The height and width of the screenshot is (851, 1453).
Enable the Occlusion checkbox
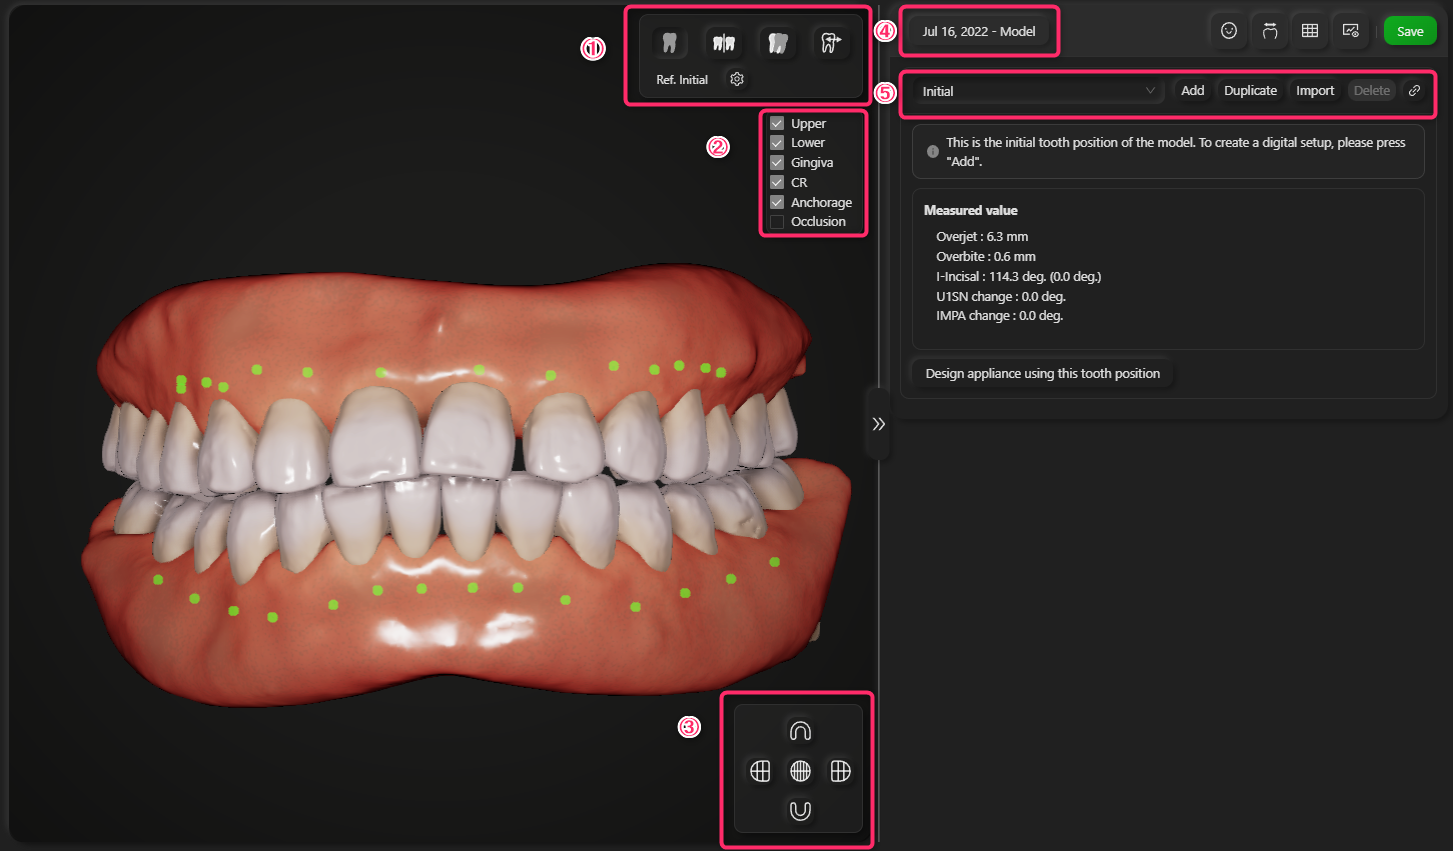coord(777,222)
